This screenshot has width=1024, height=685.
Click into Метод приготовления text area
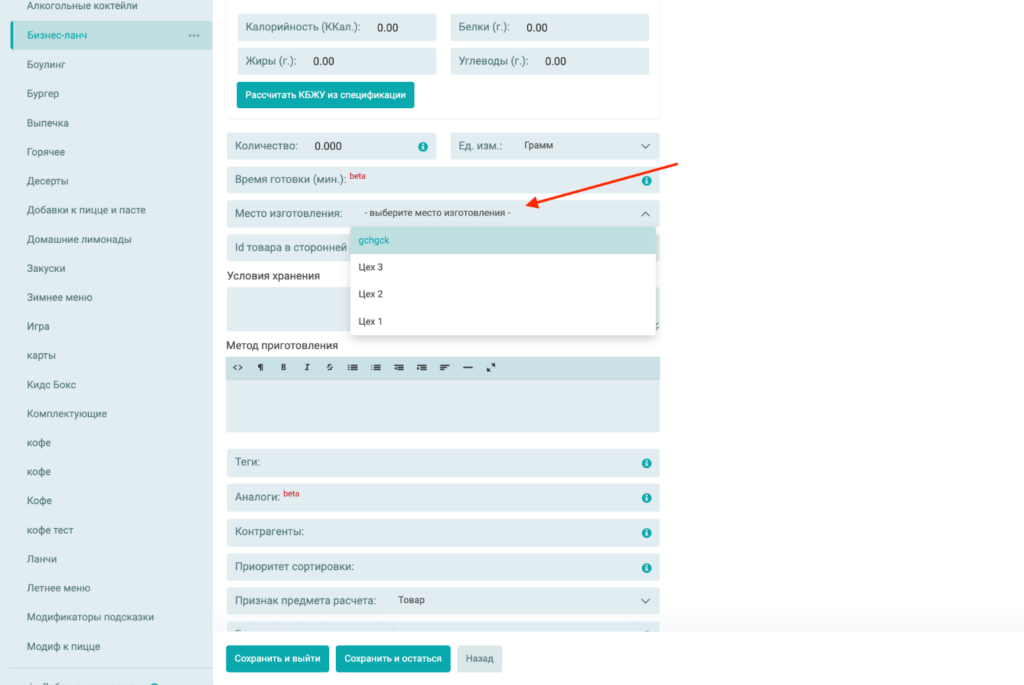pyautogui.click(x=443, y=406)
